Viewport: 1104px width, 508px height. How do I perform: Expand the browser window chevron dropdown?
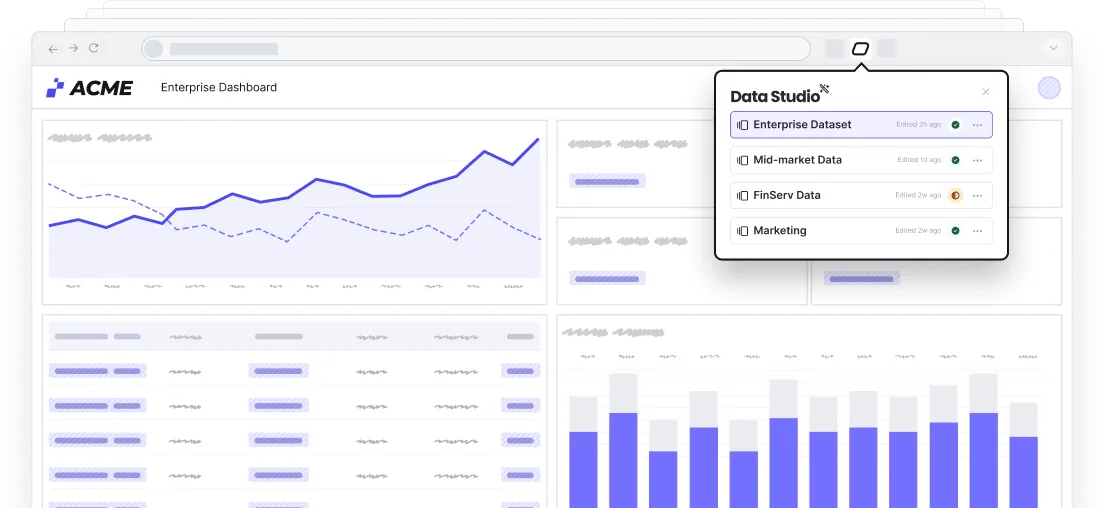[1053, 49]
